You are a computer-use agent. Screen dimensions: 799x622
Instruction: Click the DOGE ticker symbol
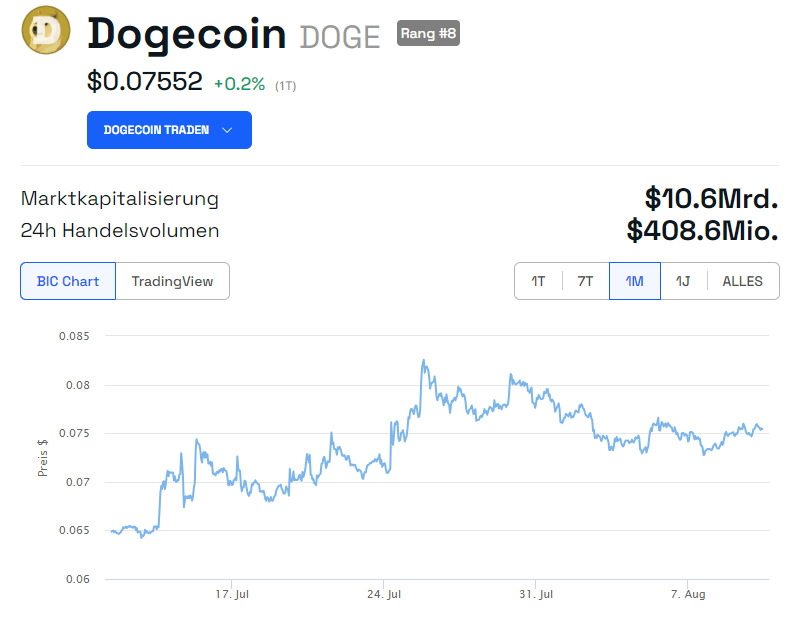[340, 38]
